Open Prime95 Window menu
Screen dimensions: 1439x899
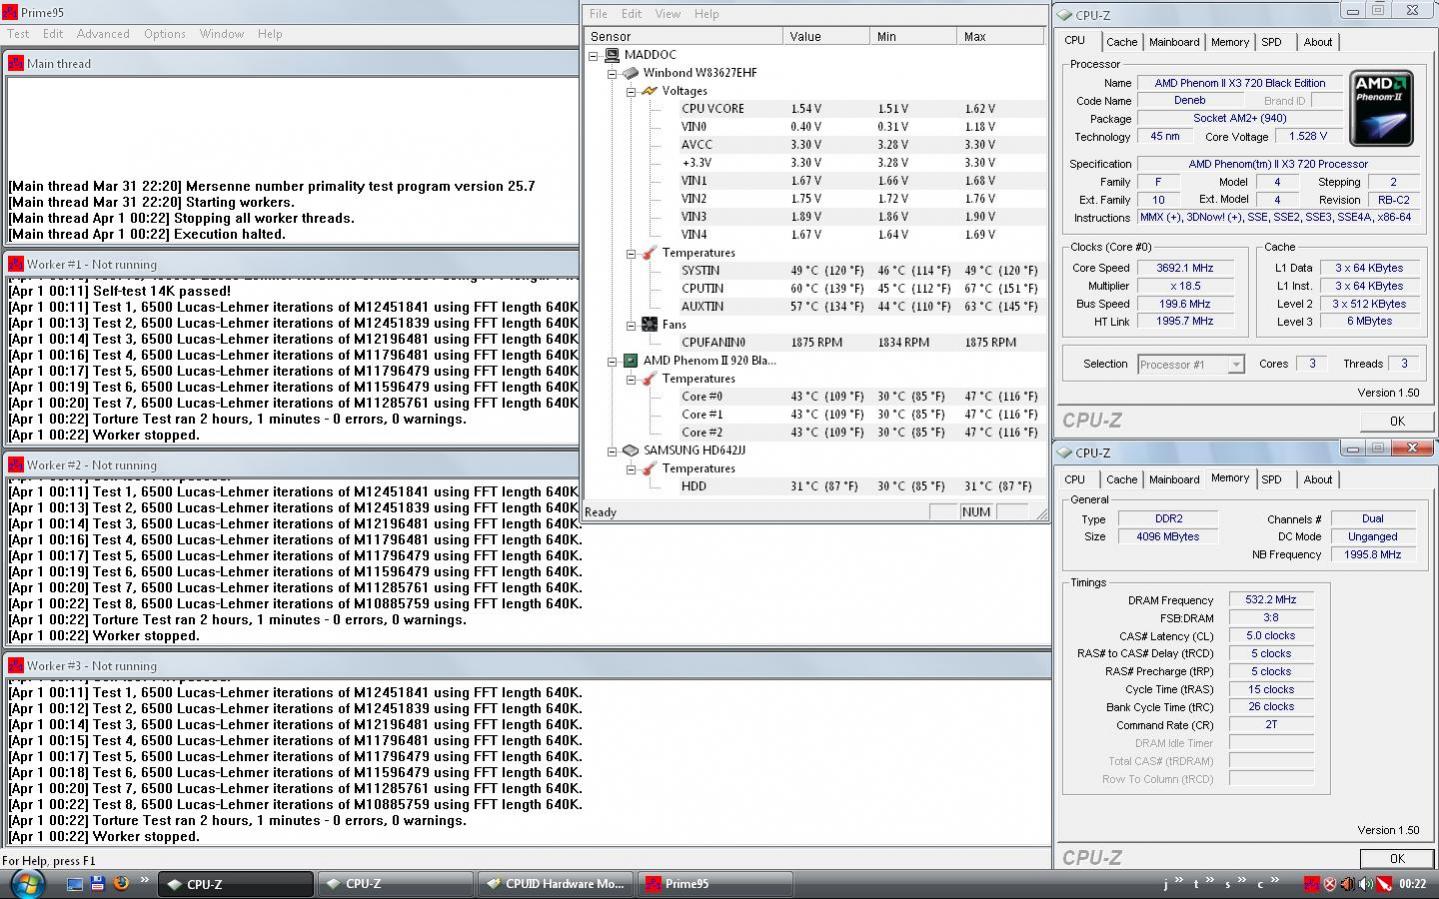tap(221, 33)
